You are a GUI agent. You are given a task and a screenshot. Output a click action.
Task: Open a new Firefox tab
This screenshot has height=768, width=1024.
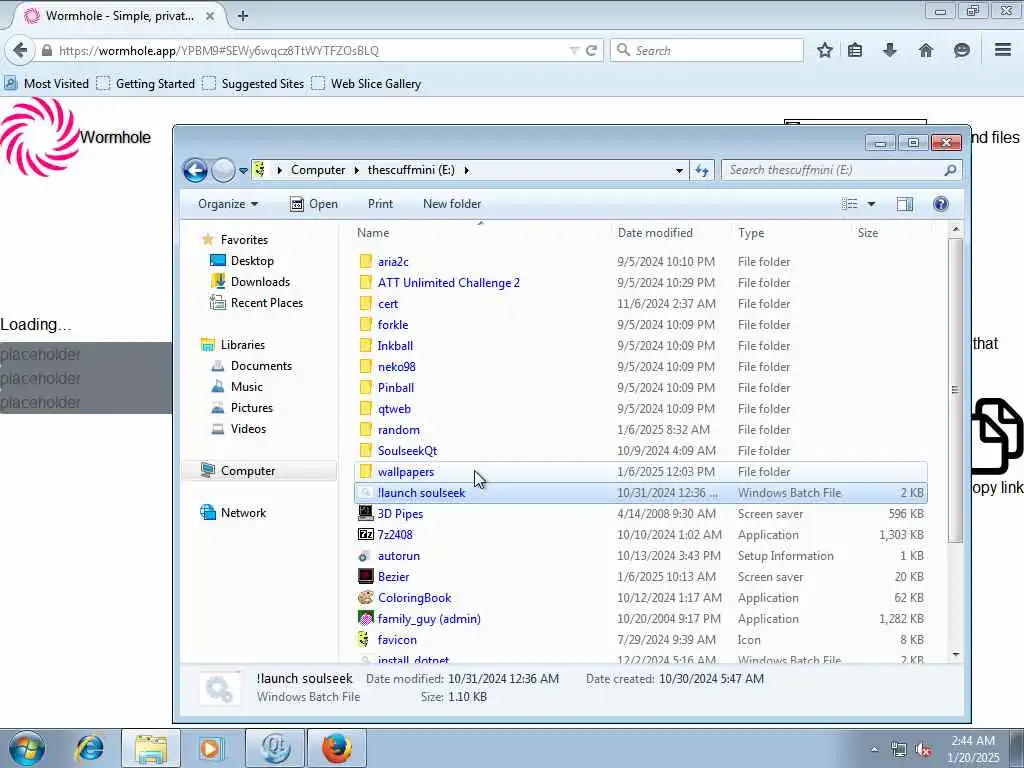pos(243,16)
